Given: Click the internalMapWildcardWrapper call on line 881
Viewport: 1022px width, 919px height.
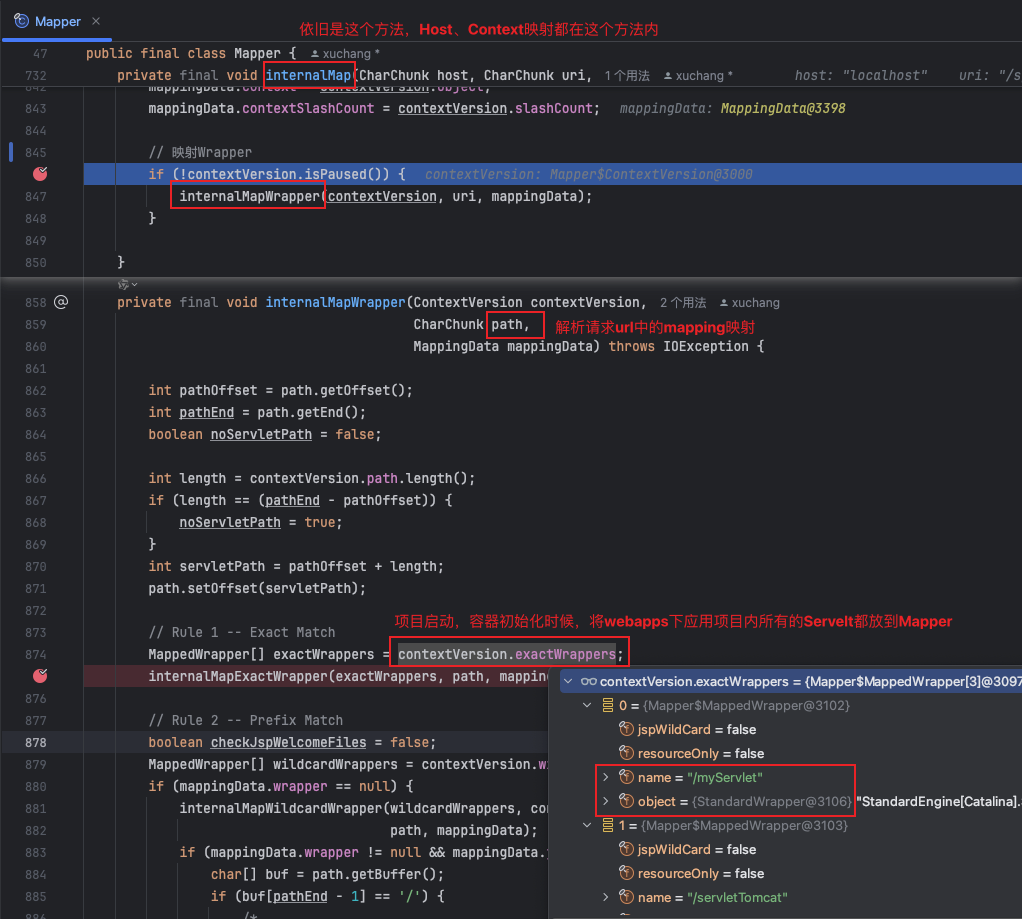Looking at the screenshot, I should point(281,808).
